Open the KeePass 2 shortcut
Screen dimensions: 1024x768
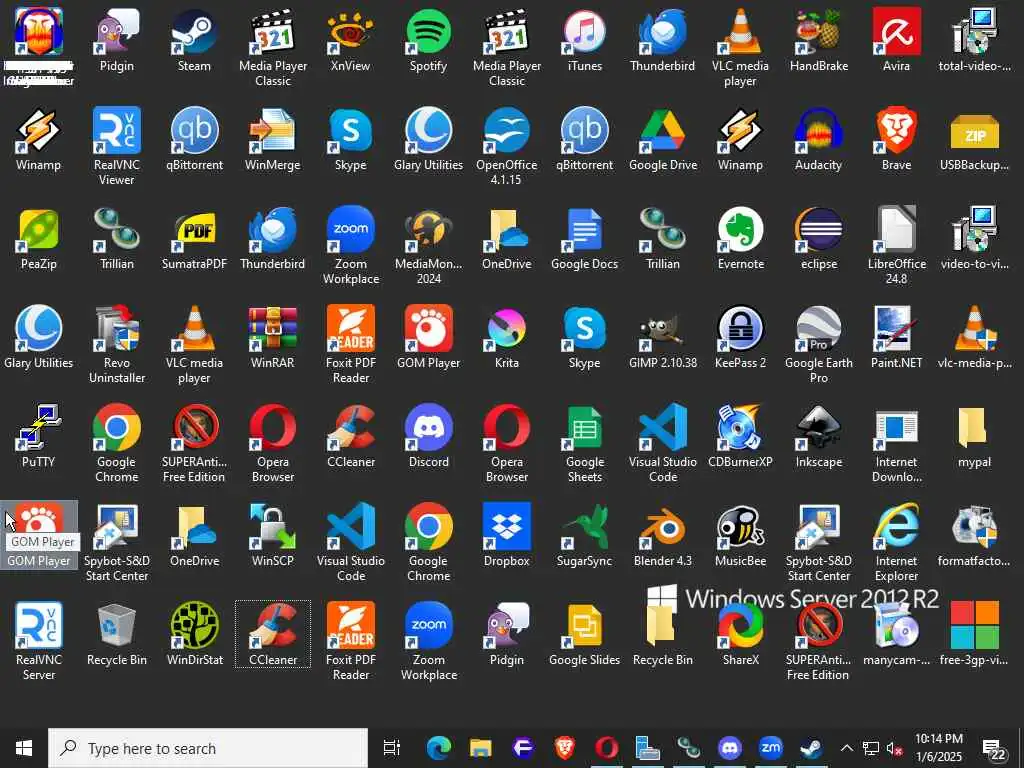(x=741, y=338)
